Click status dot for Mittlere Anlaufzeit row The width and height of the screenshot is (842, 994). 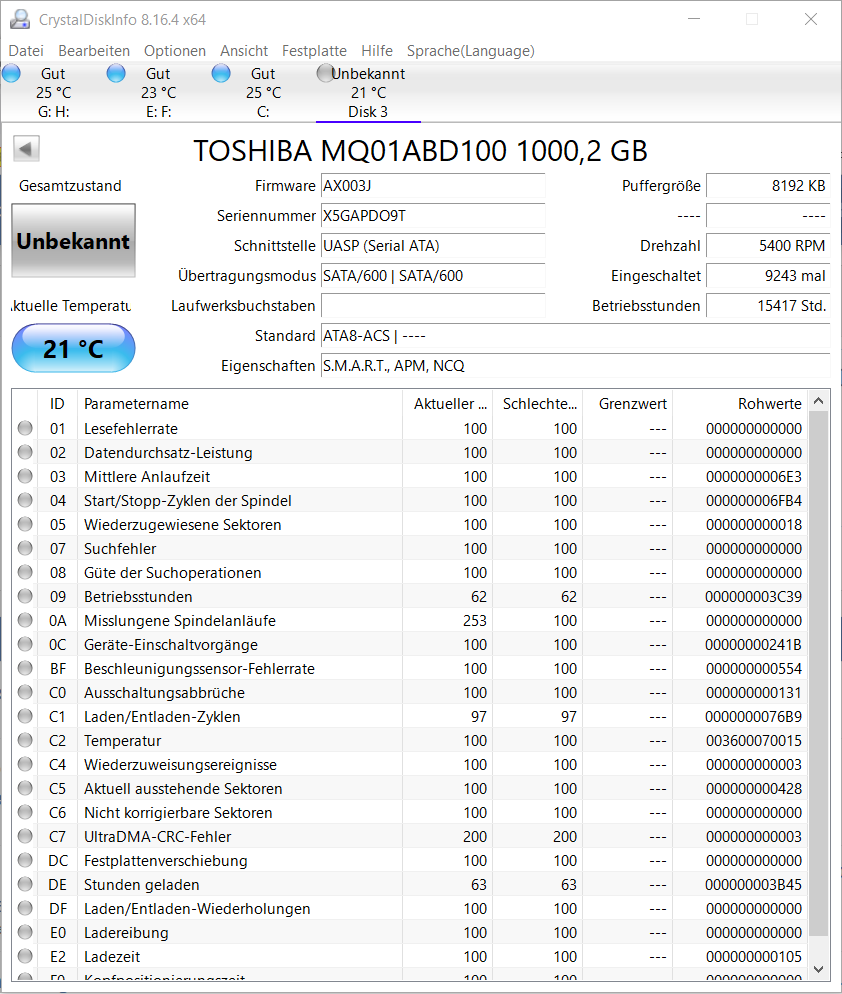25,476
